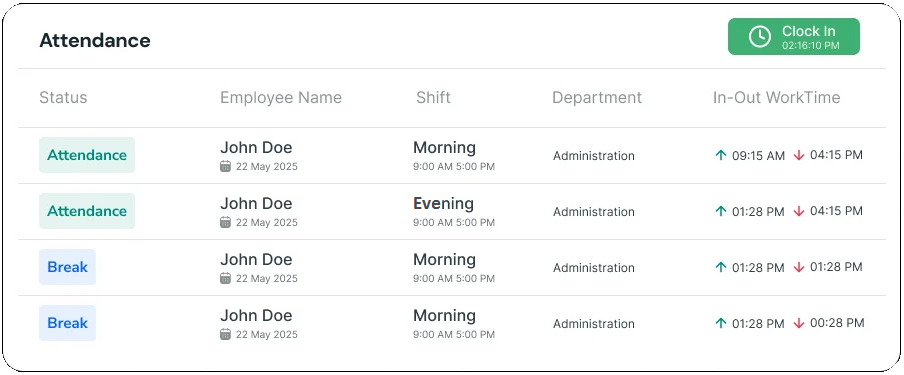This screenshot has width=904, height=375.
Task: Click 22 May 2025 date in Evening shift row
Action: [x=266, y=223]
